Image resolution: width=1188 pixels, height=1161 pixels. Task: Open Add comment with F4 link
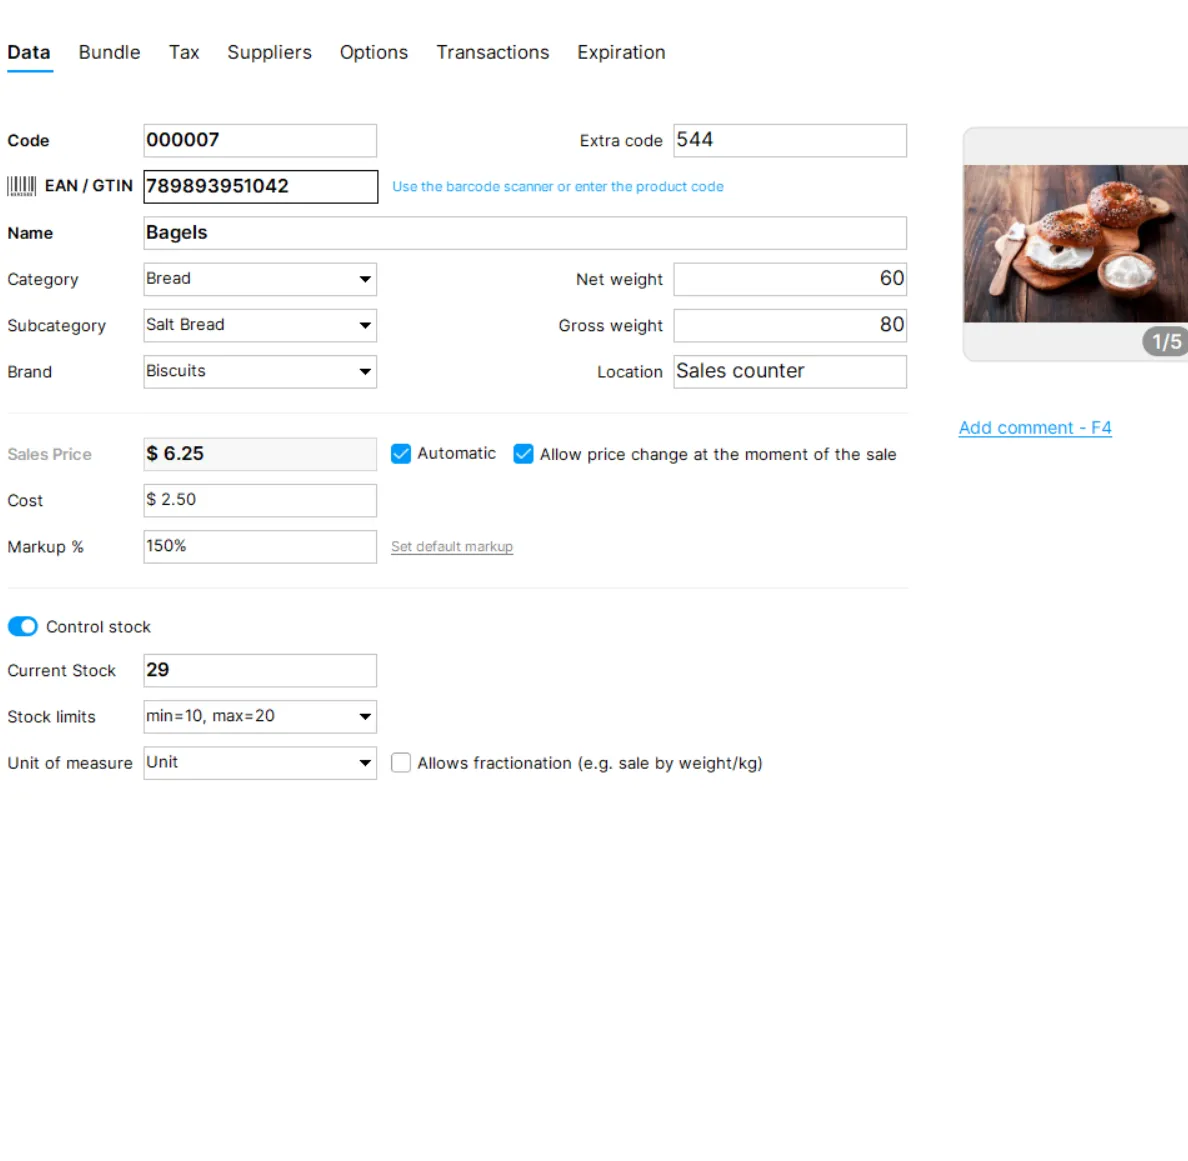point(1035,427)
